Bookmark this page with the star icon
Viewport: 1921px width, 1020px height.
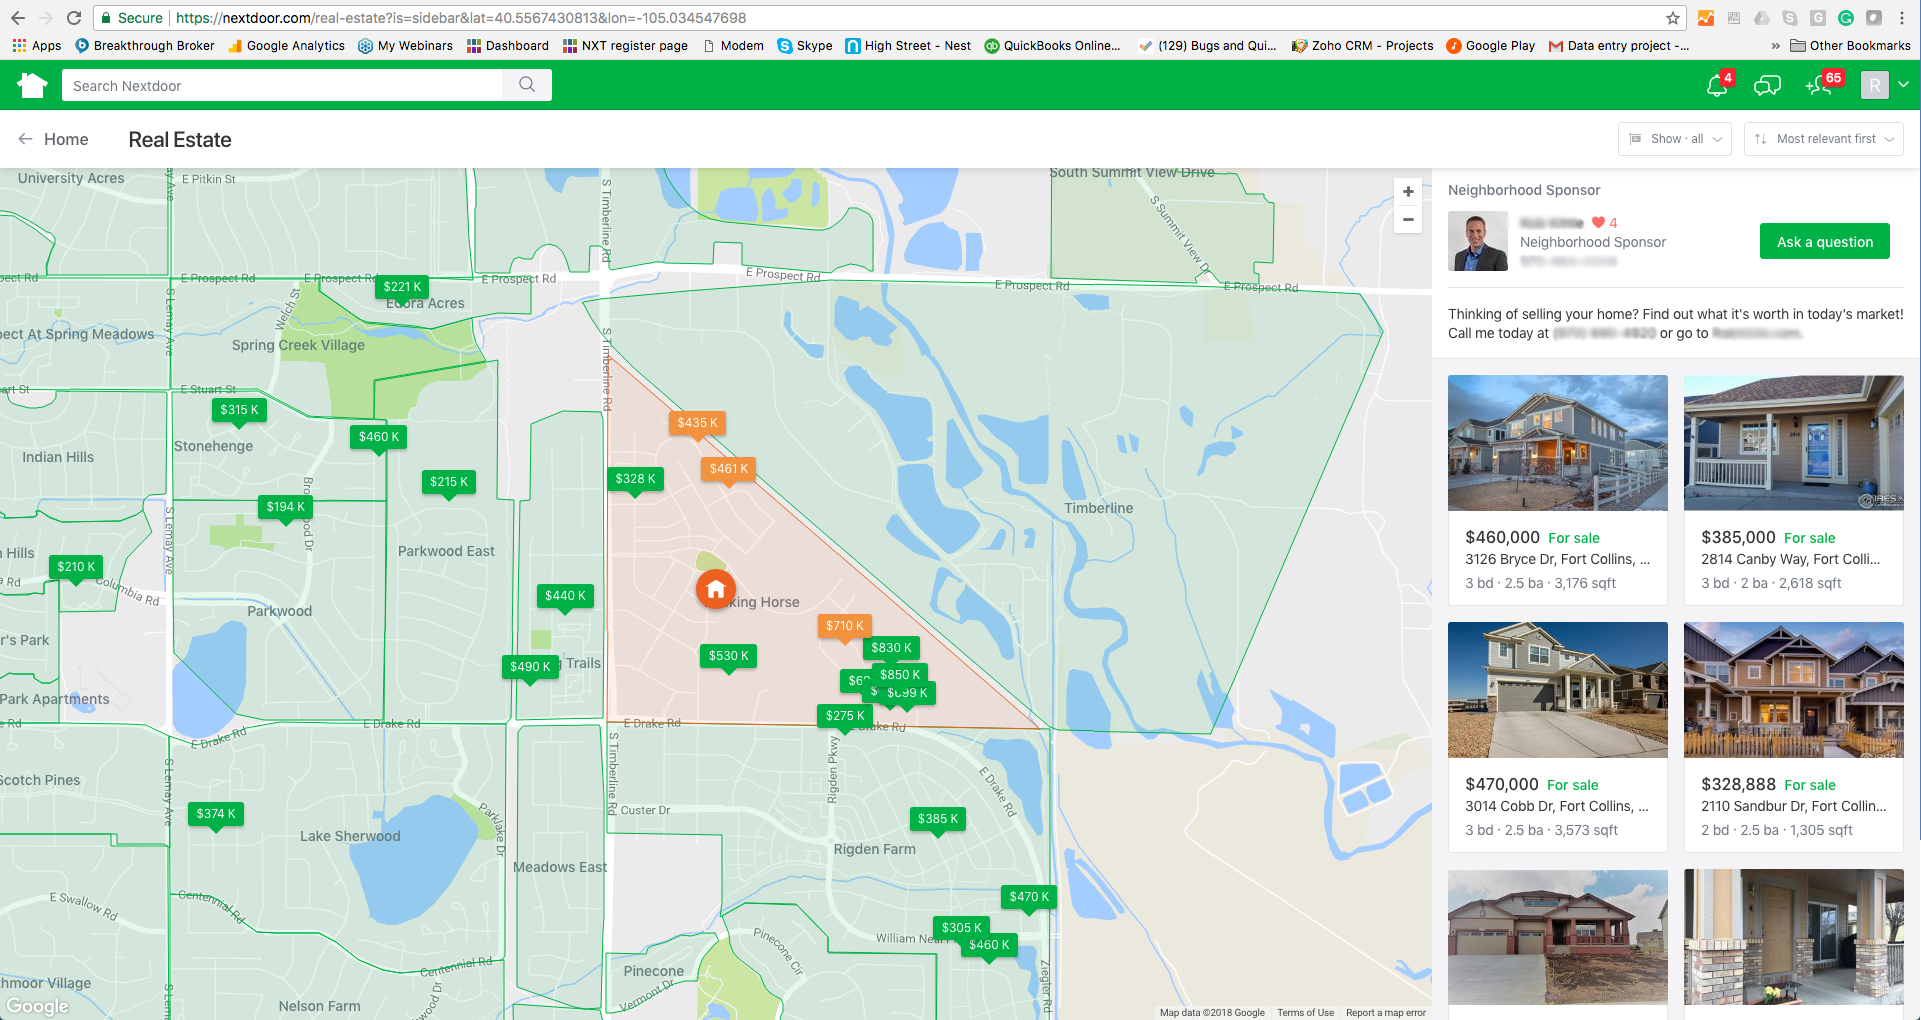coord(1673,18)
